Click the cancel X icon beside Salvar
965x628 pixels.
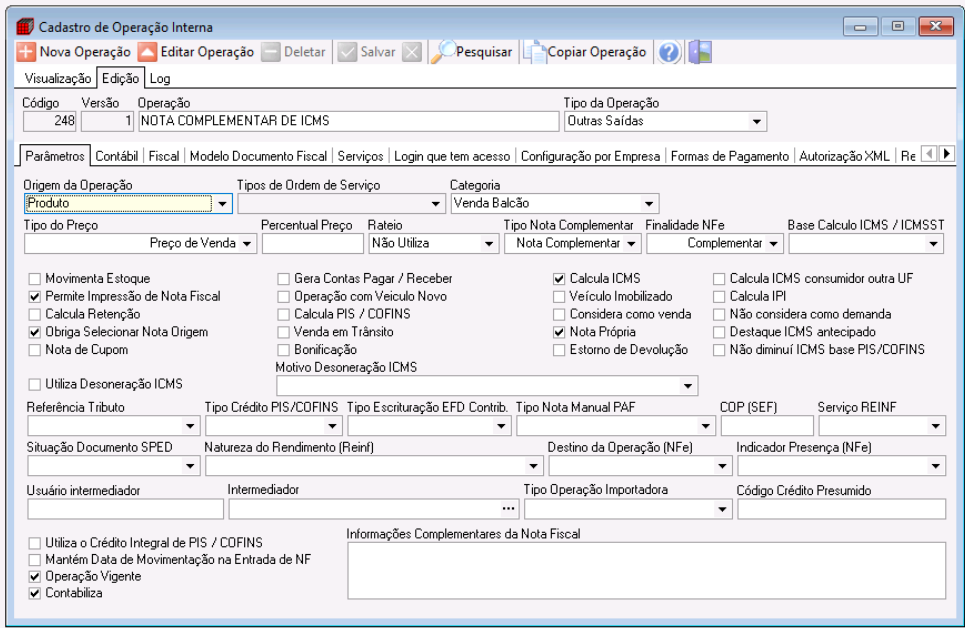point(412,52)
